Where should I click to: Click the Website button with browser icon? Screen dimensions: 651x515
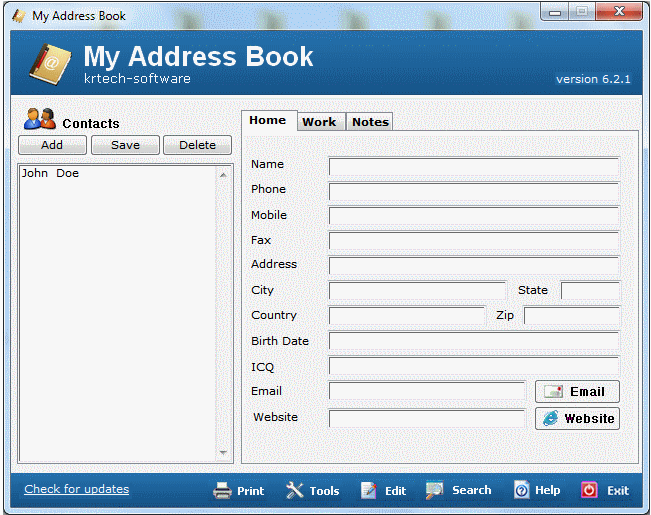pyautogui.click(x=577, y=418)
